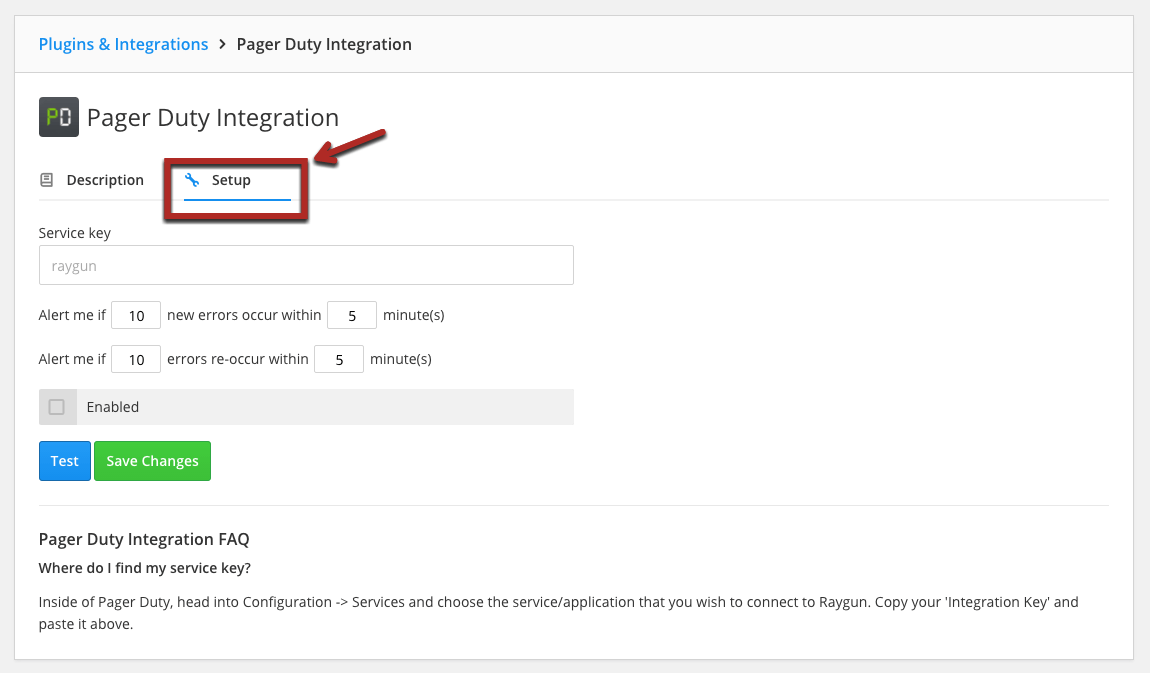Select the new errors count field showing 10
The height and width of the screenshot is (673, 1150).
coord(135,314)
